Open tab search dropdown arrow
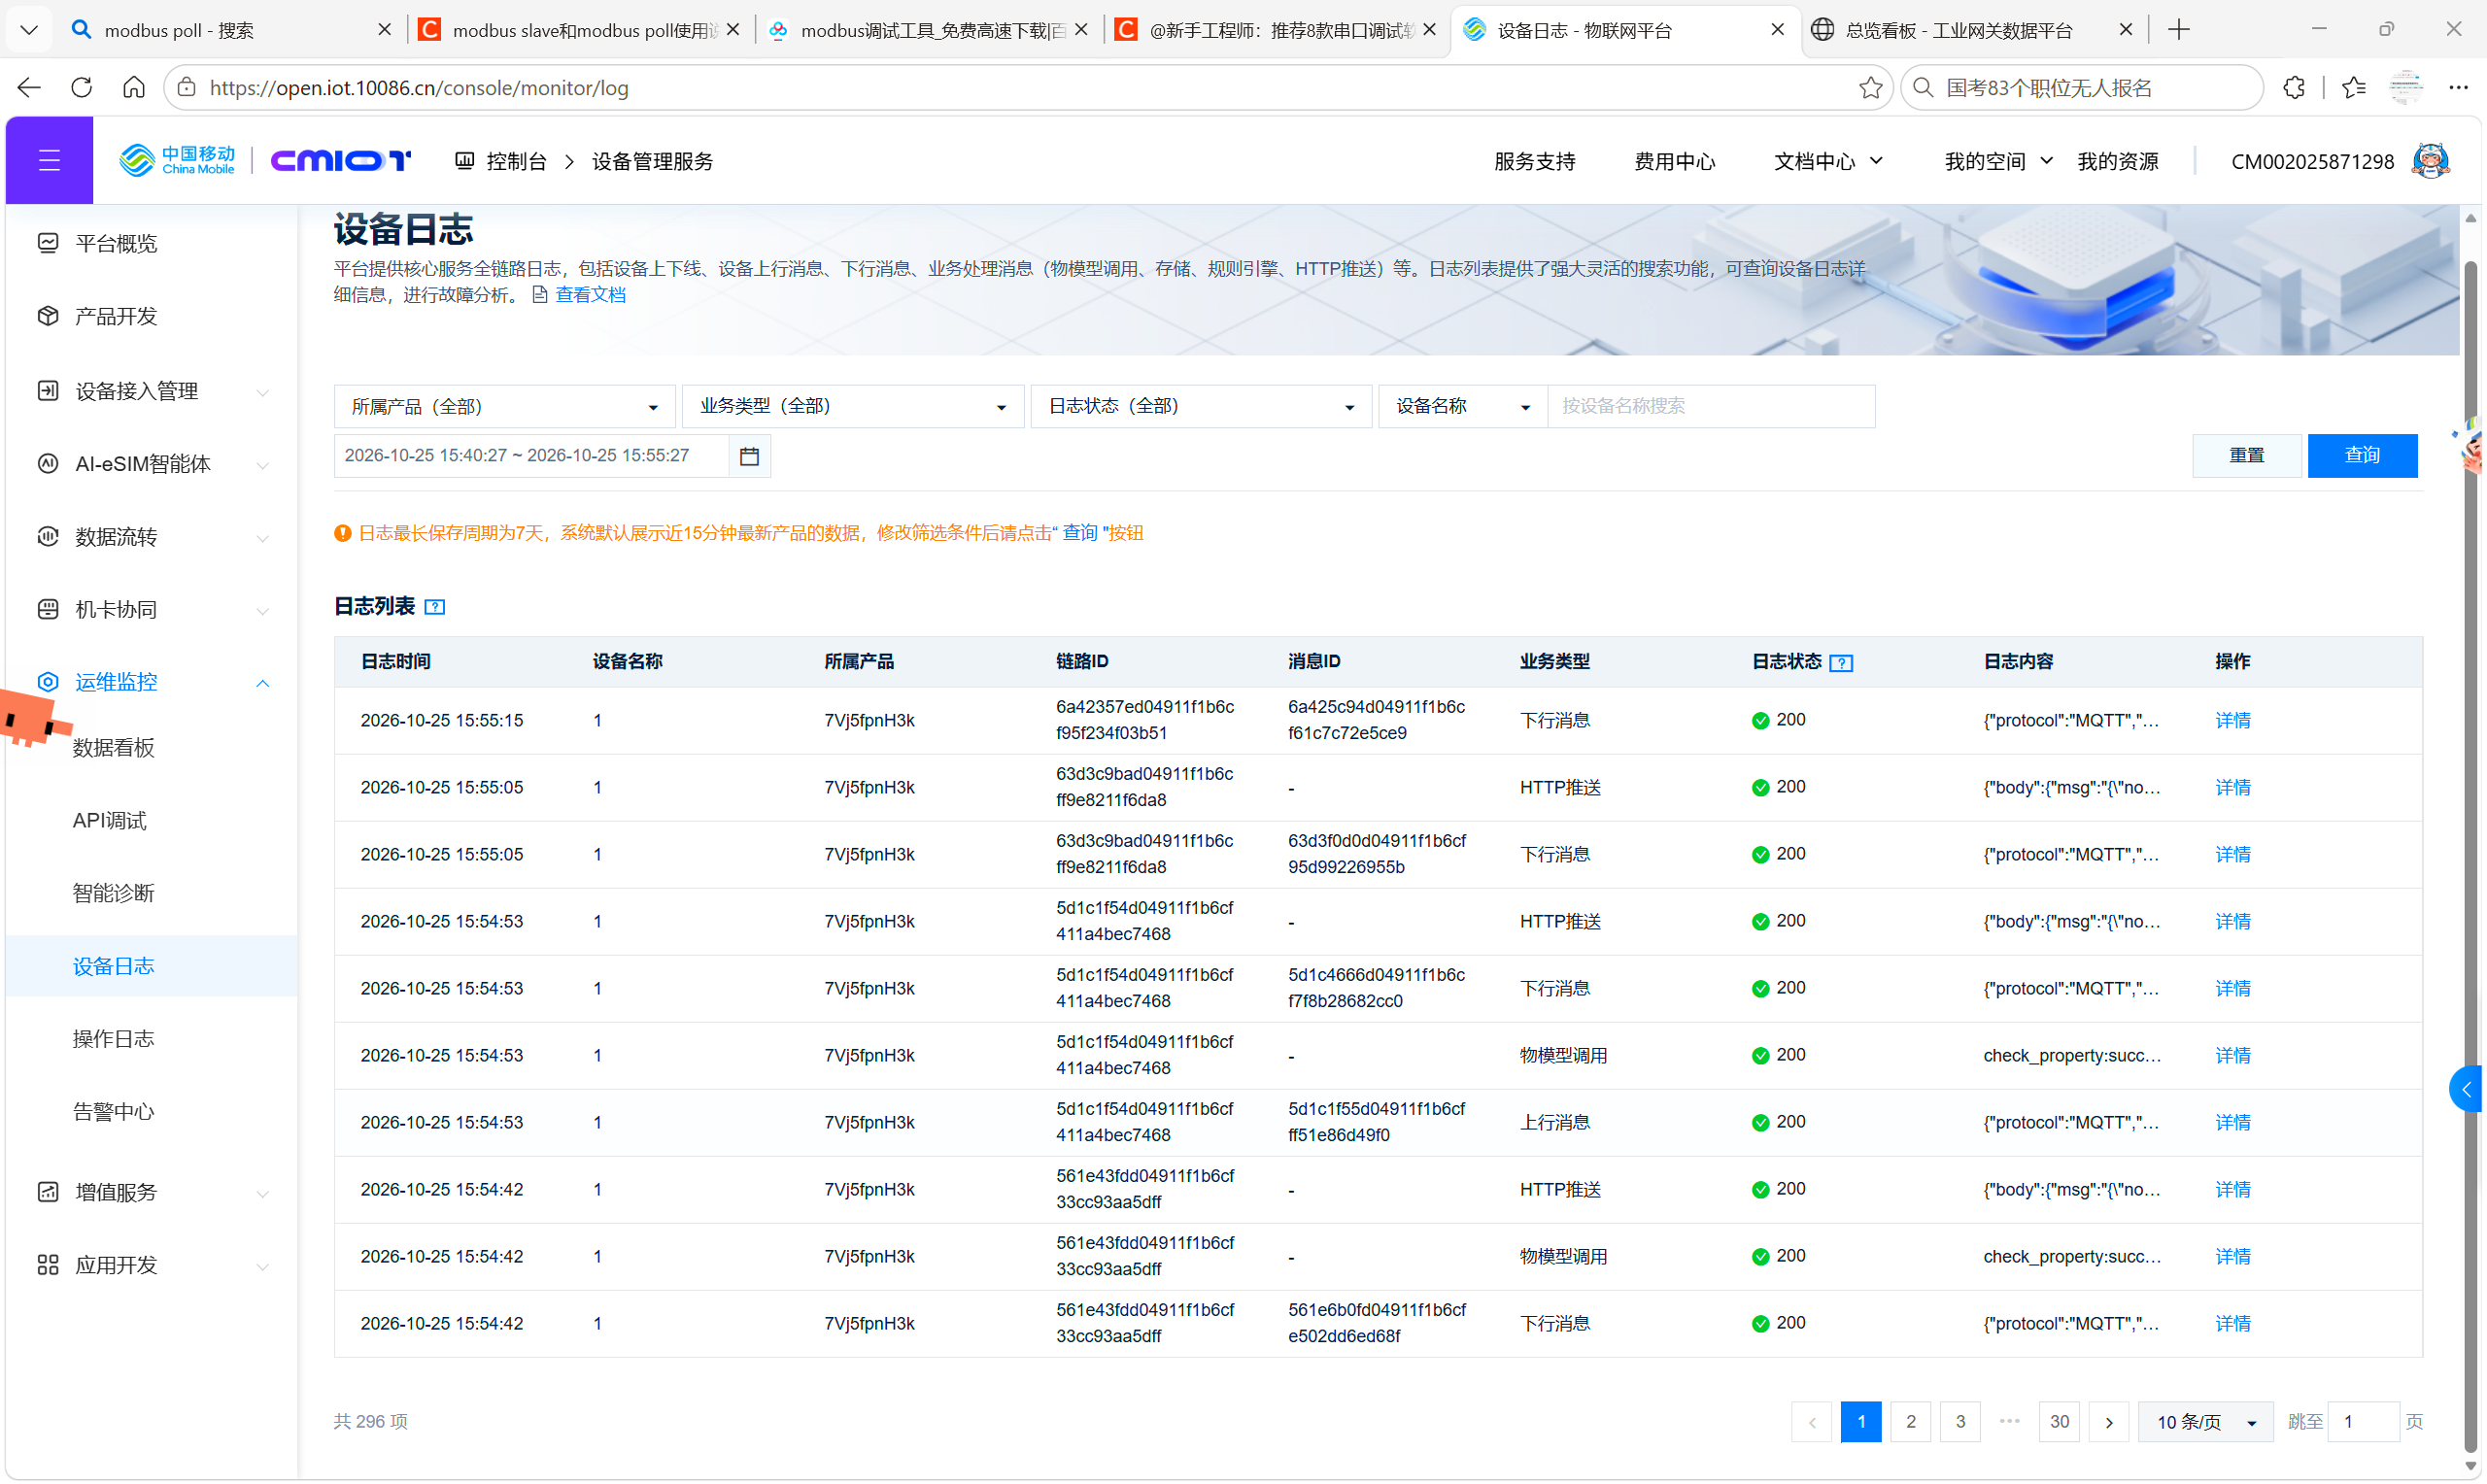This screenshot has height=1484, width=2487. pyautogui.click(x=29, y=30)
